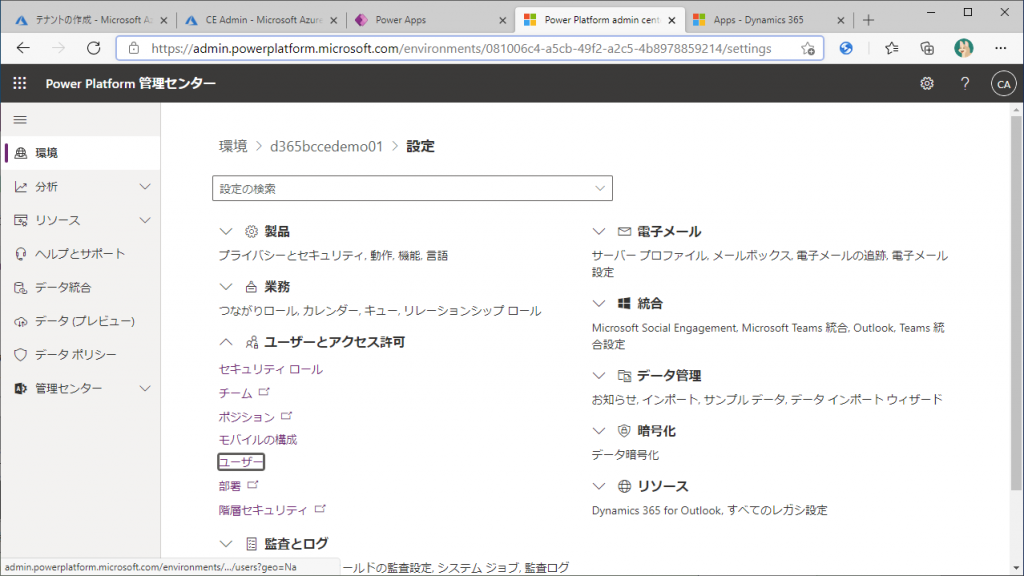Viewport: 1024px width, 576px height.
Task: Switch to Apps - Dynamics 365 tab
Action: point(767,20)
